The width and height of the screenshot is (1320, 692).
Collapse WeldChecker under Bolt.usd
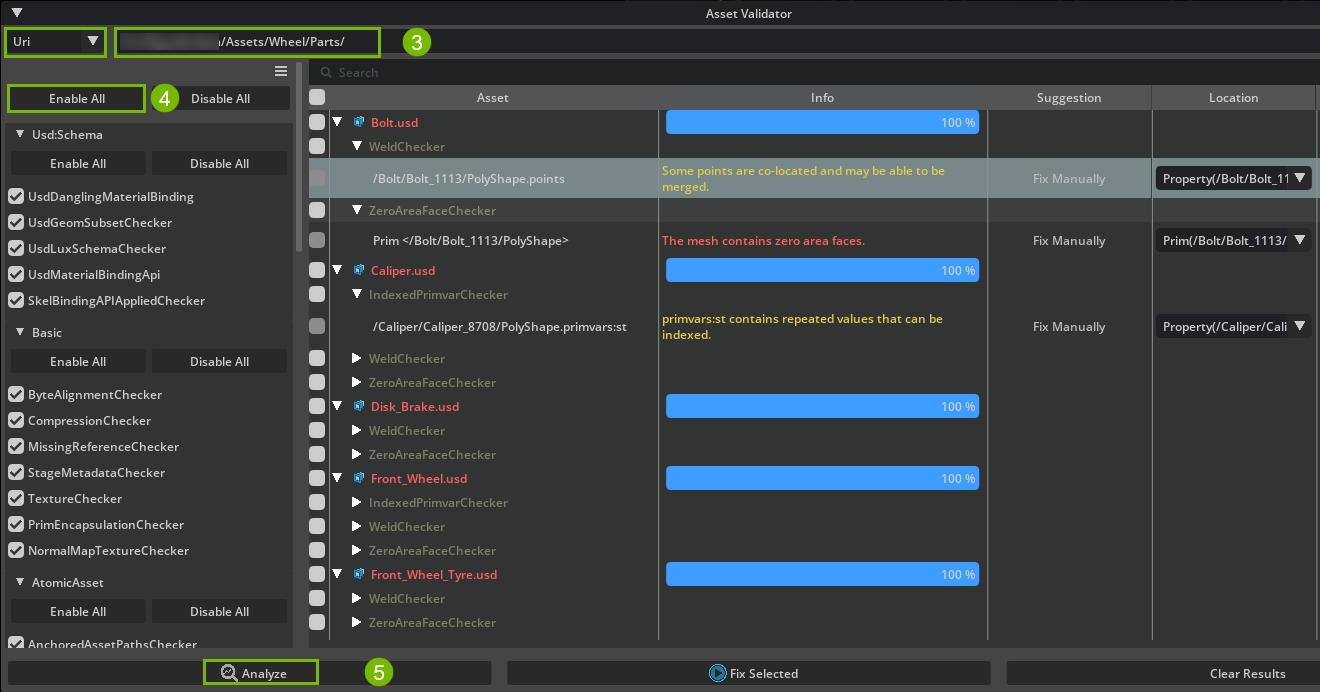point(357,146)
